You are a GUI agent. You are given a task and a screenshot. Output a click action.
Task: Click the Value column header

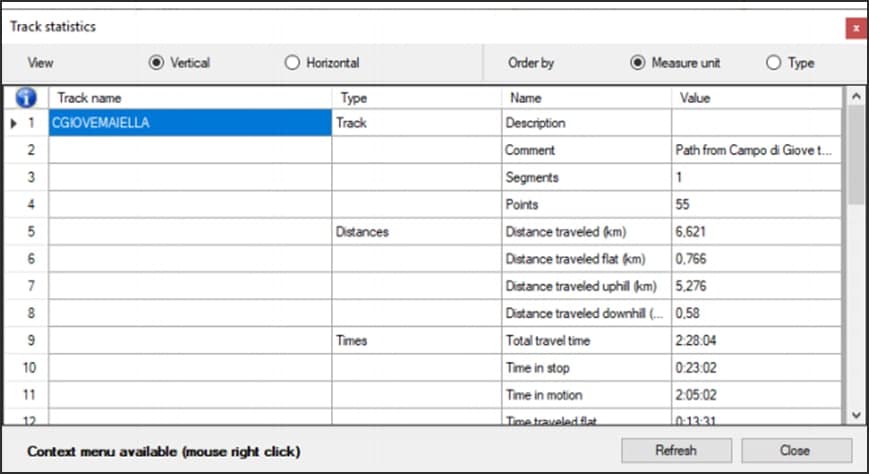[x=757, y=98]
